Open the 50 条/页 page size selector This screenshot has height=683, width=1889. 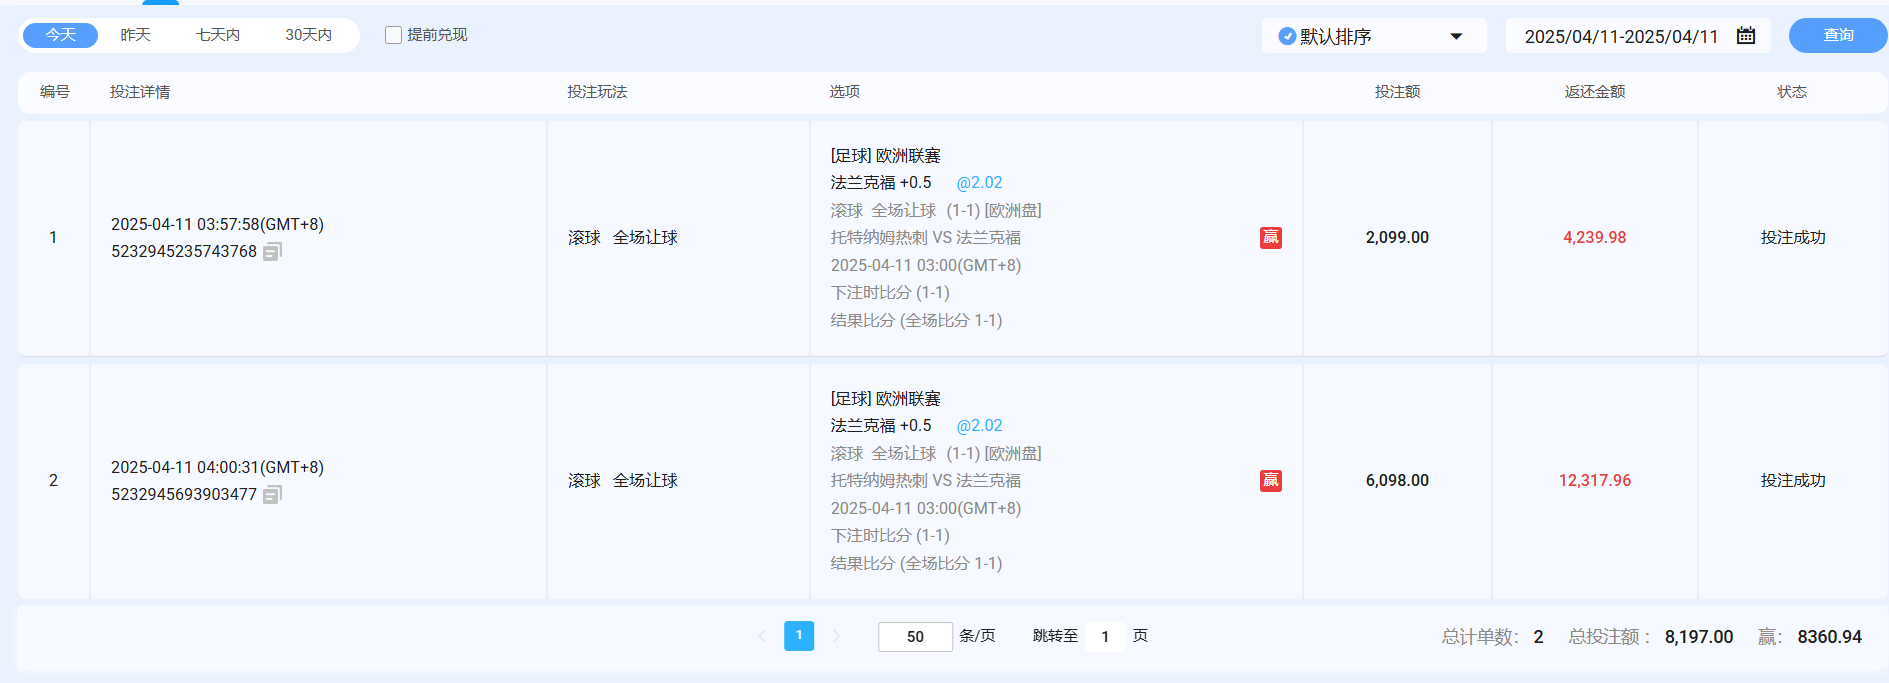915,636
